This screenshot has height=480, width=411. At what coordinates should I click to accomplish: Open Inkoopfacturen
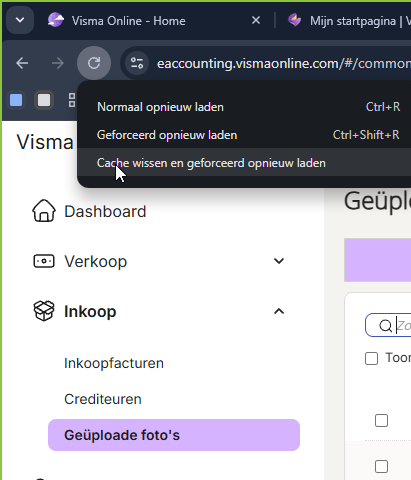pos(114,363)
